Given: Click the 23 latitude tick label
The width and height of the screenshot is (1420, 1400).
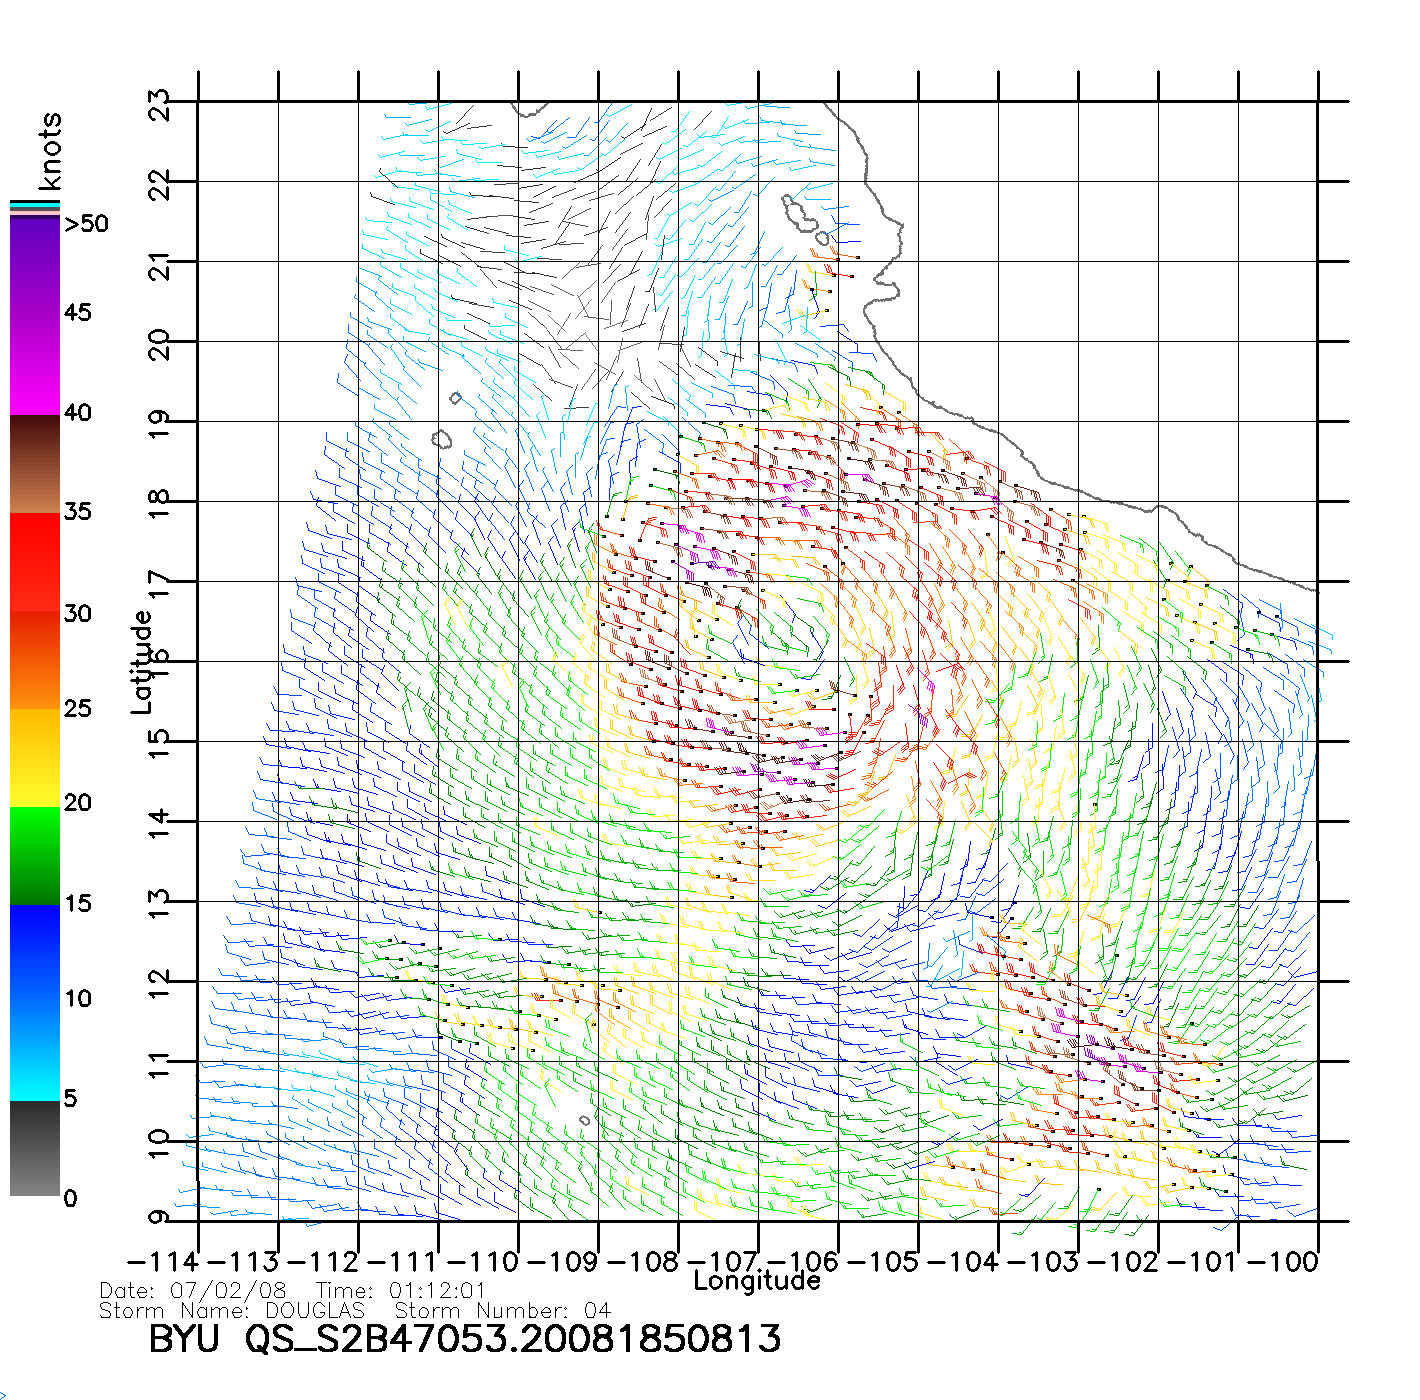Looking at the screenshot, I should (160, 104).
